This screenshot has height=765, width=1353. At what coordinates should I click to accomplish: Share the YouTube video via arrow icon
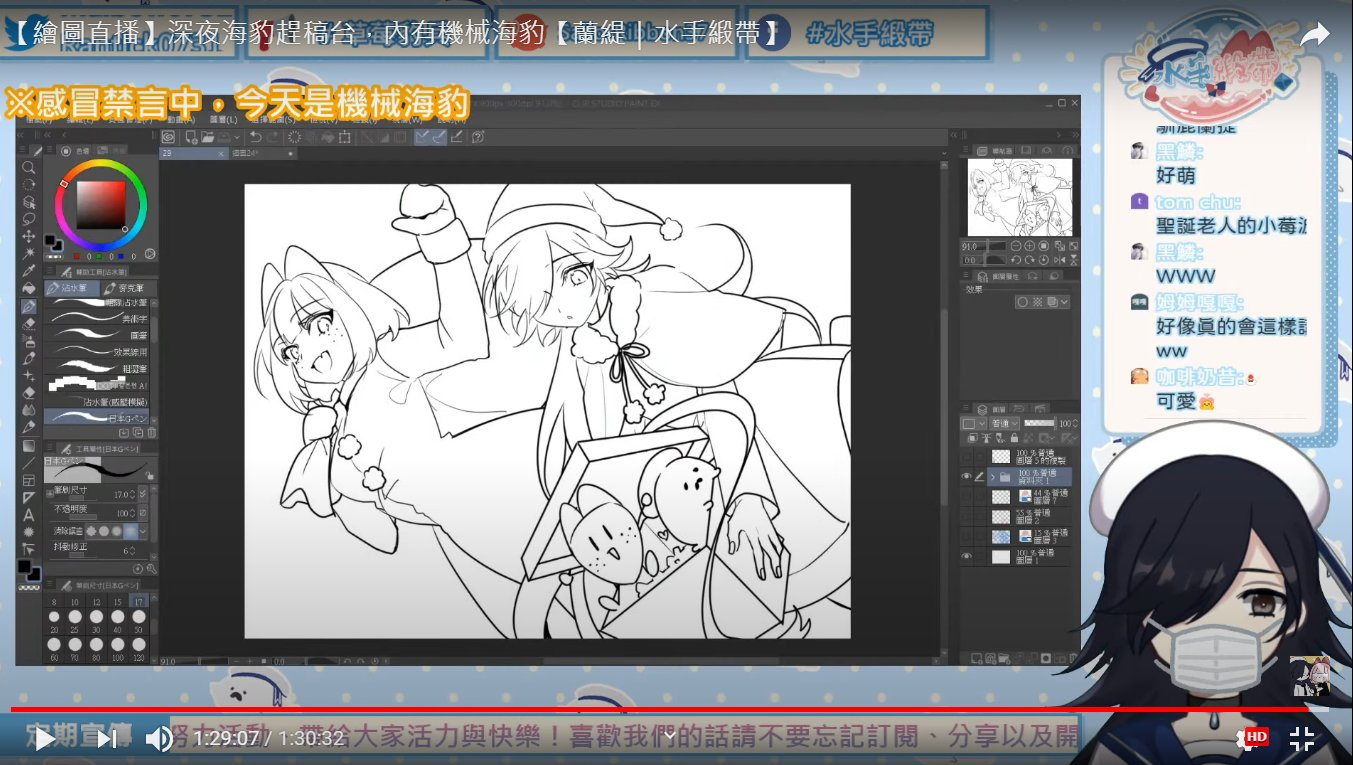(1315, 34)
